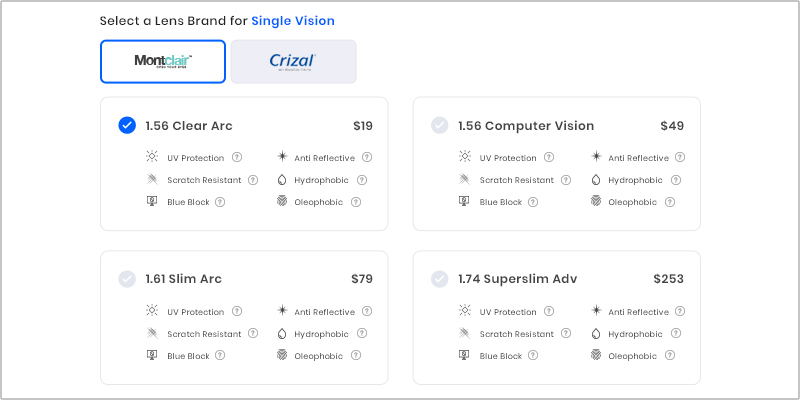The width and height of the screenshot is (800, 400).
Task: Select the Montclair lens brand tab
Action: click(x=163, y=62)
